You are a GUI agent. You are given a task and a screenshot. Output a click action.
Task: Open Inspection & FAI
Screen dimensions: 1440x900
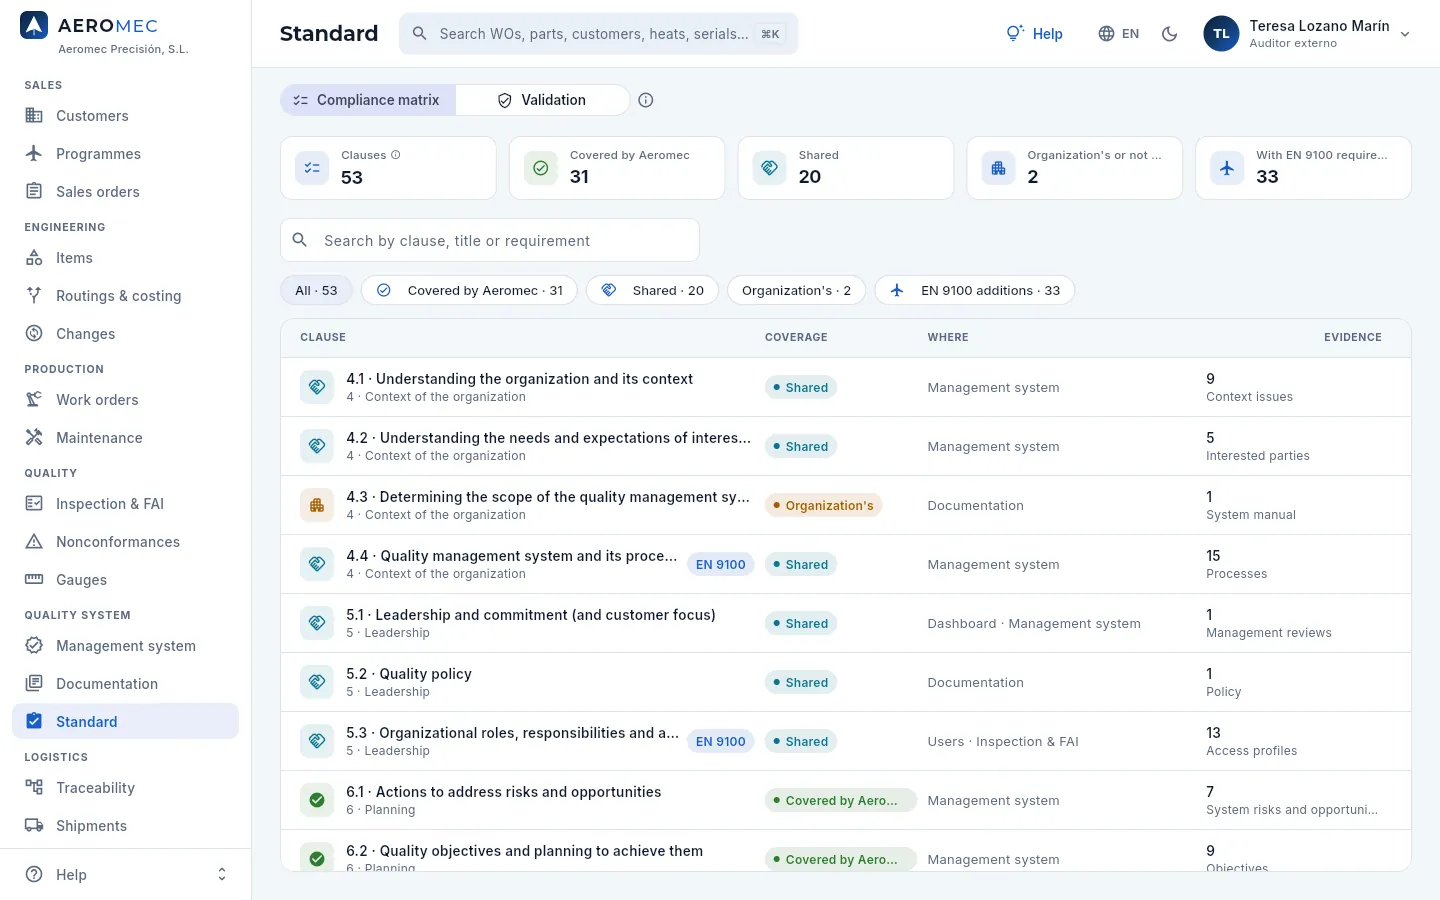[125, 504]
